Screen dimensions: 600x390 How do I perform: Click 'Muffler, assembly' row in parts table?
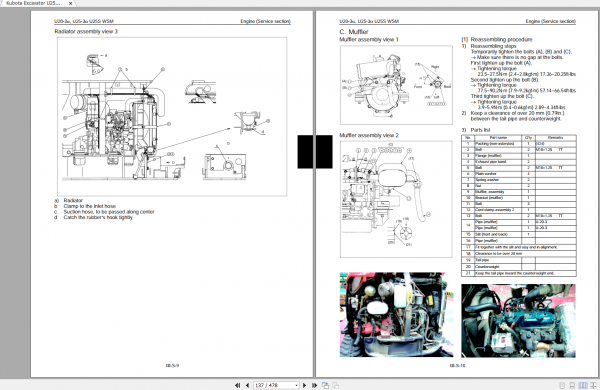518,192
